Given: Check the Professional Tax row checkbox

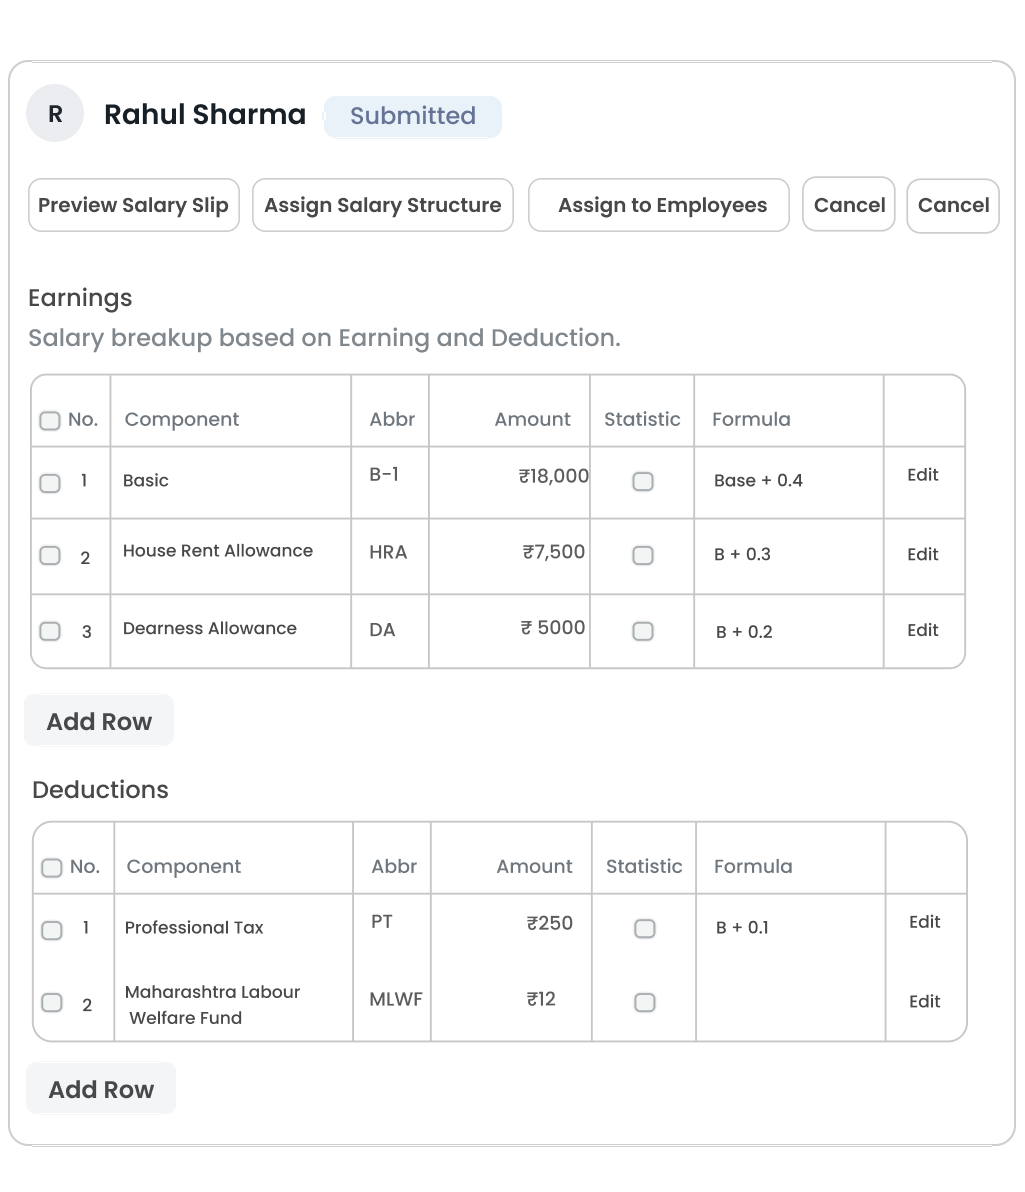Looking at the screenshot, I should [x=52, y=930].
